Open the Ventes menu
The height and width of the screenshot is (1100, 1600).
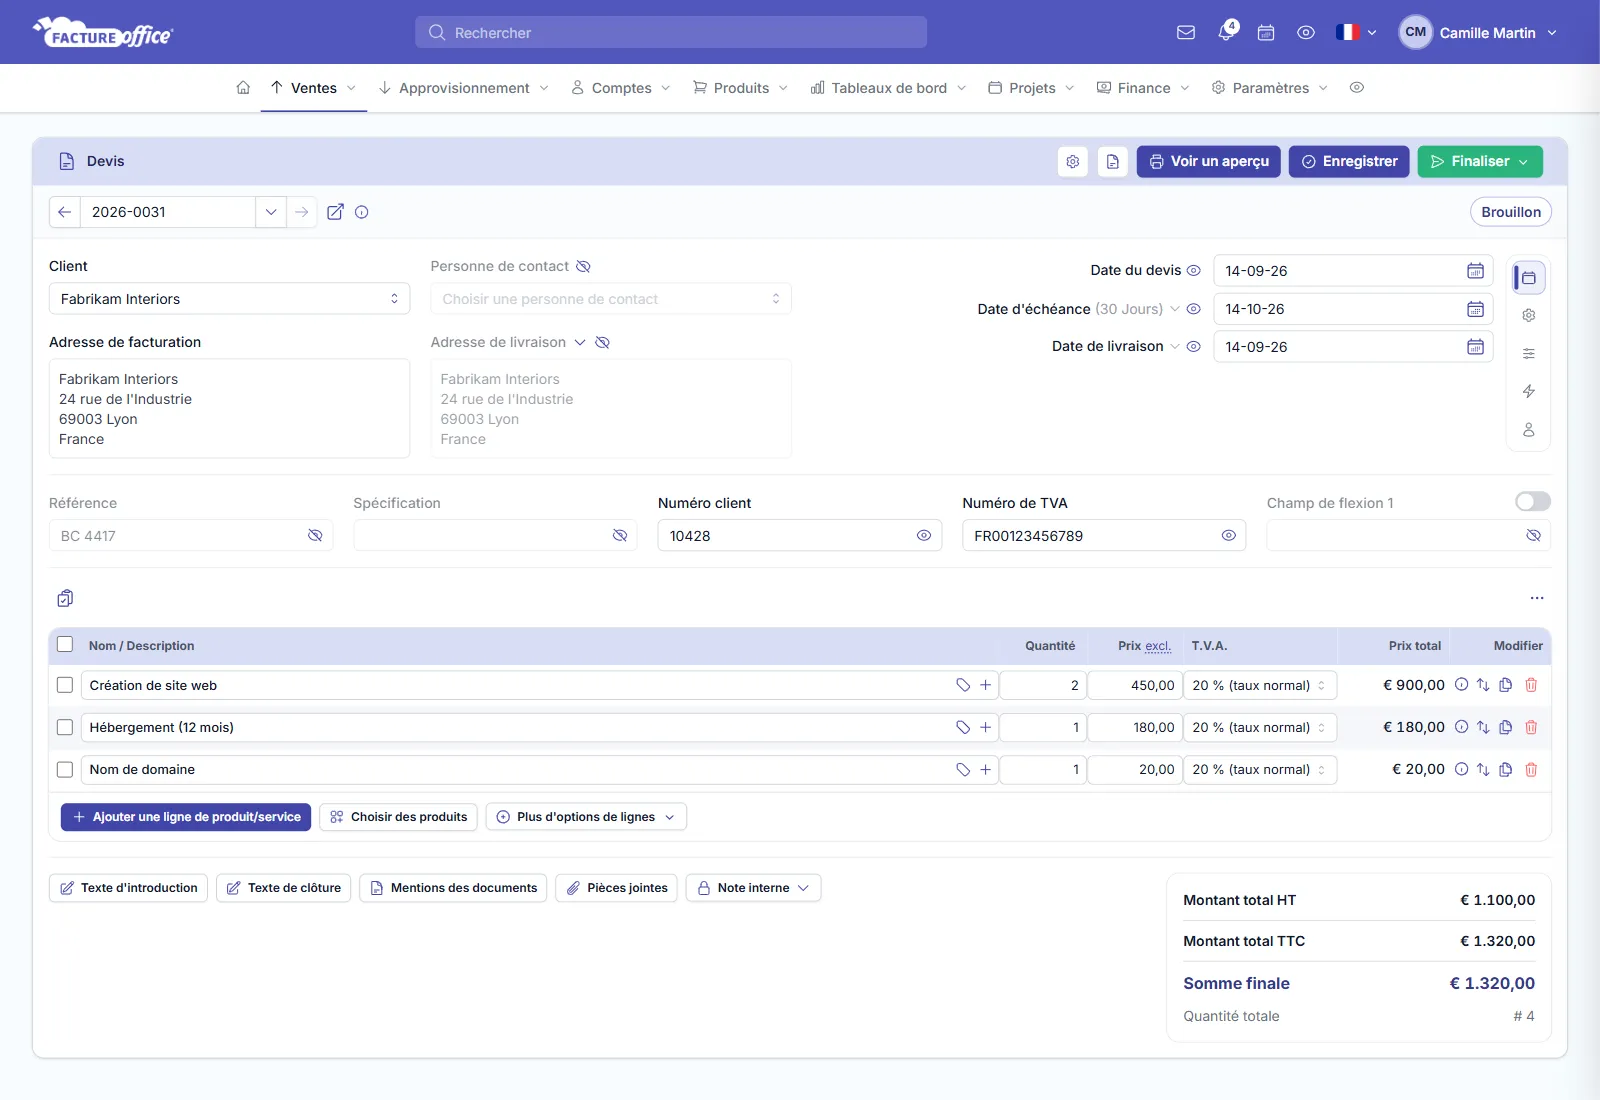point(313,88)
